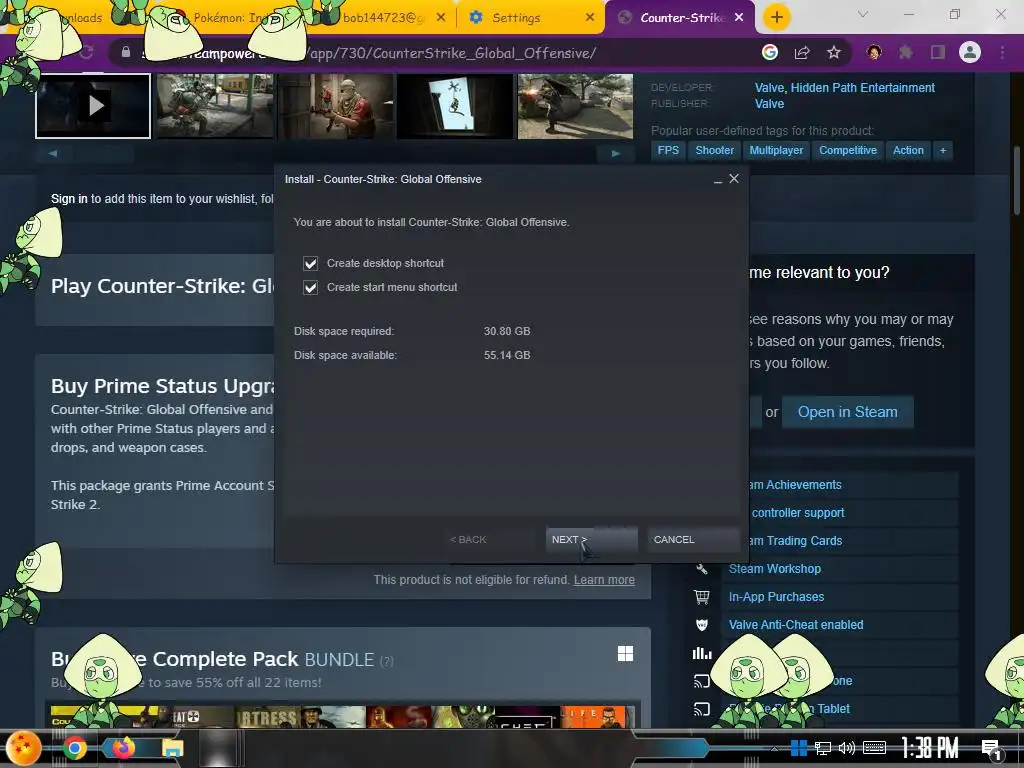The width and height of the screenshot is (1024, 768).
Task: Open the second screenshot thumbnail of soldiers
Action: tap(215, 106)
